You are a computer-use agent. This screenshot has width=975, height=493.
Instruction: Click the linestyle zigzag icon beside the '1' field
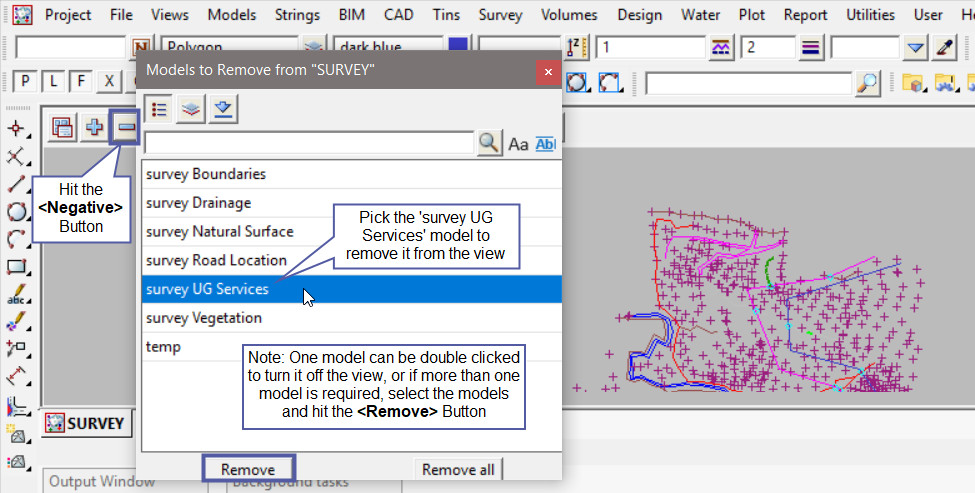[722, 47]
